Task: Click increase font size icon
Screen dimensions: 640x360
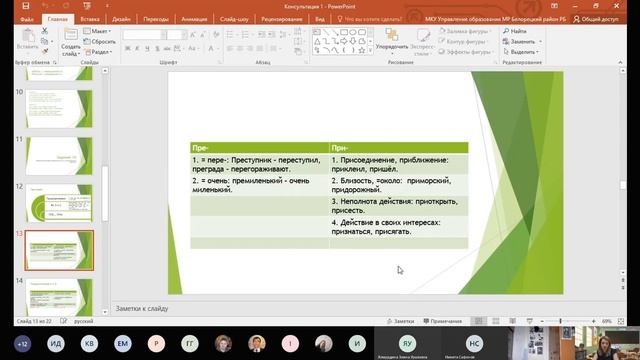Action: [x=193, y=35]
